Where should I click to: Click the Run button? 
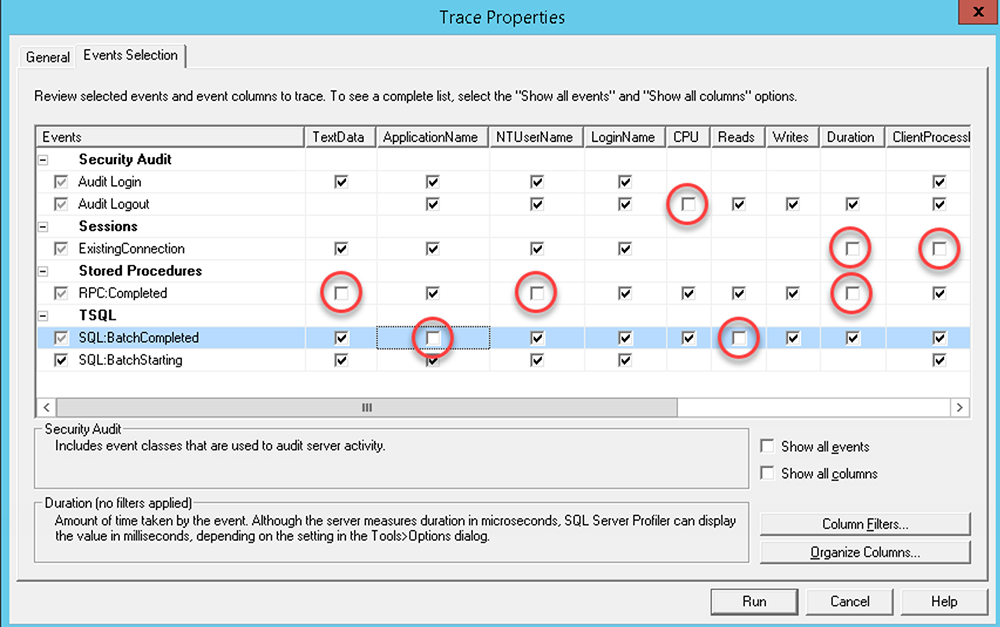coord(754,601)
